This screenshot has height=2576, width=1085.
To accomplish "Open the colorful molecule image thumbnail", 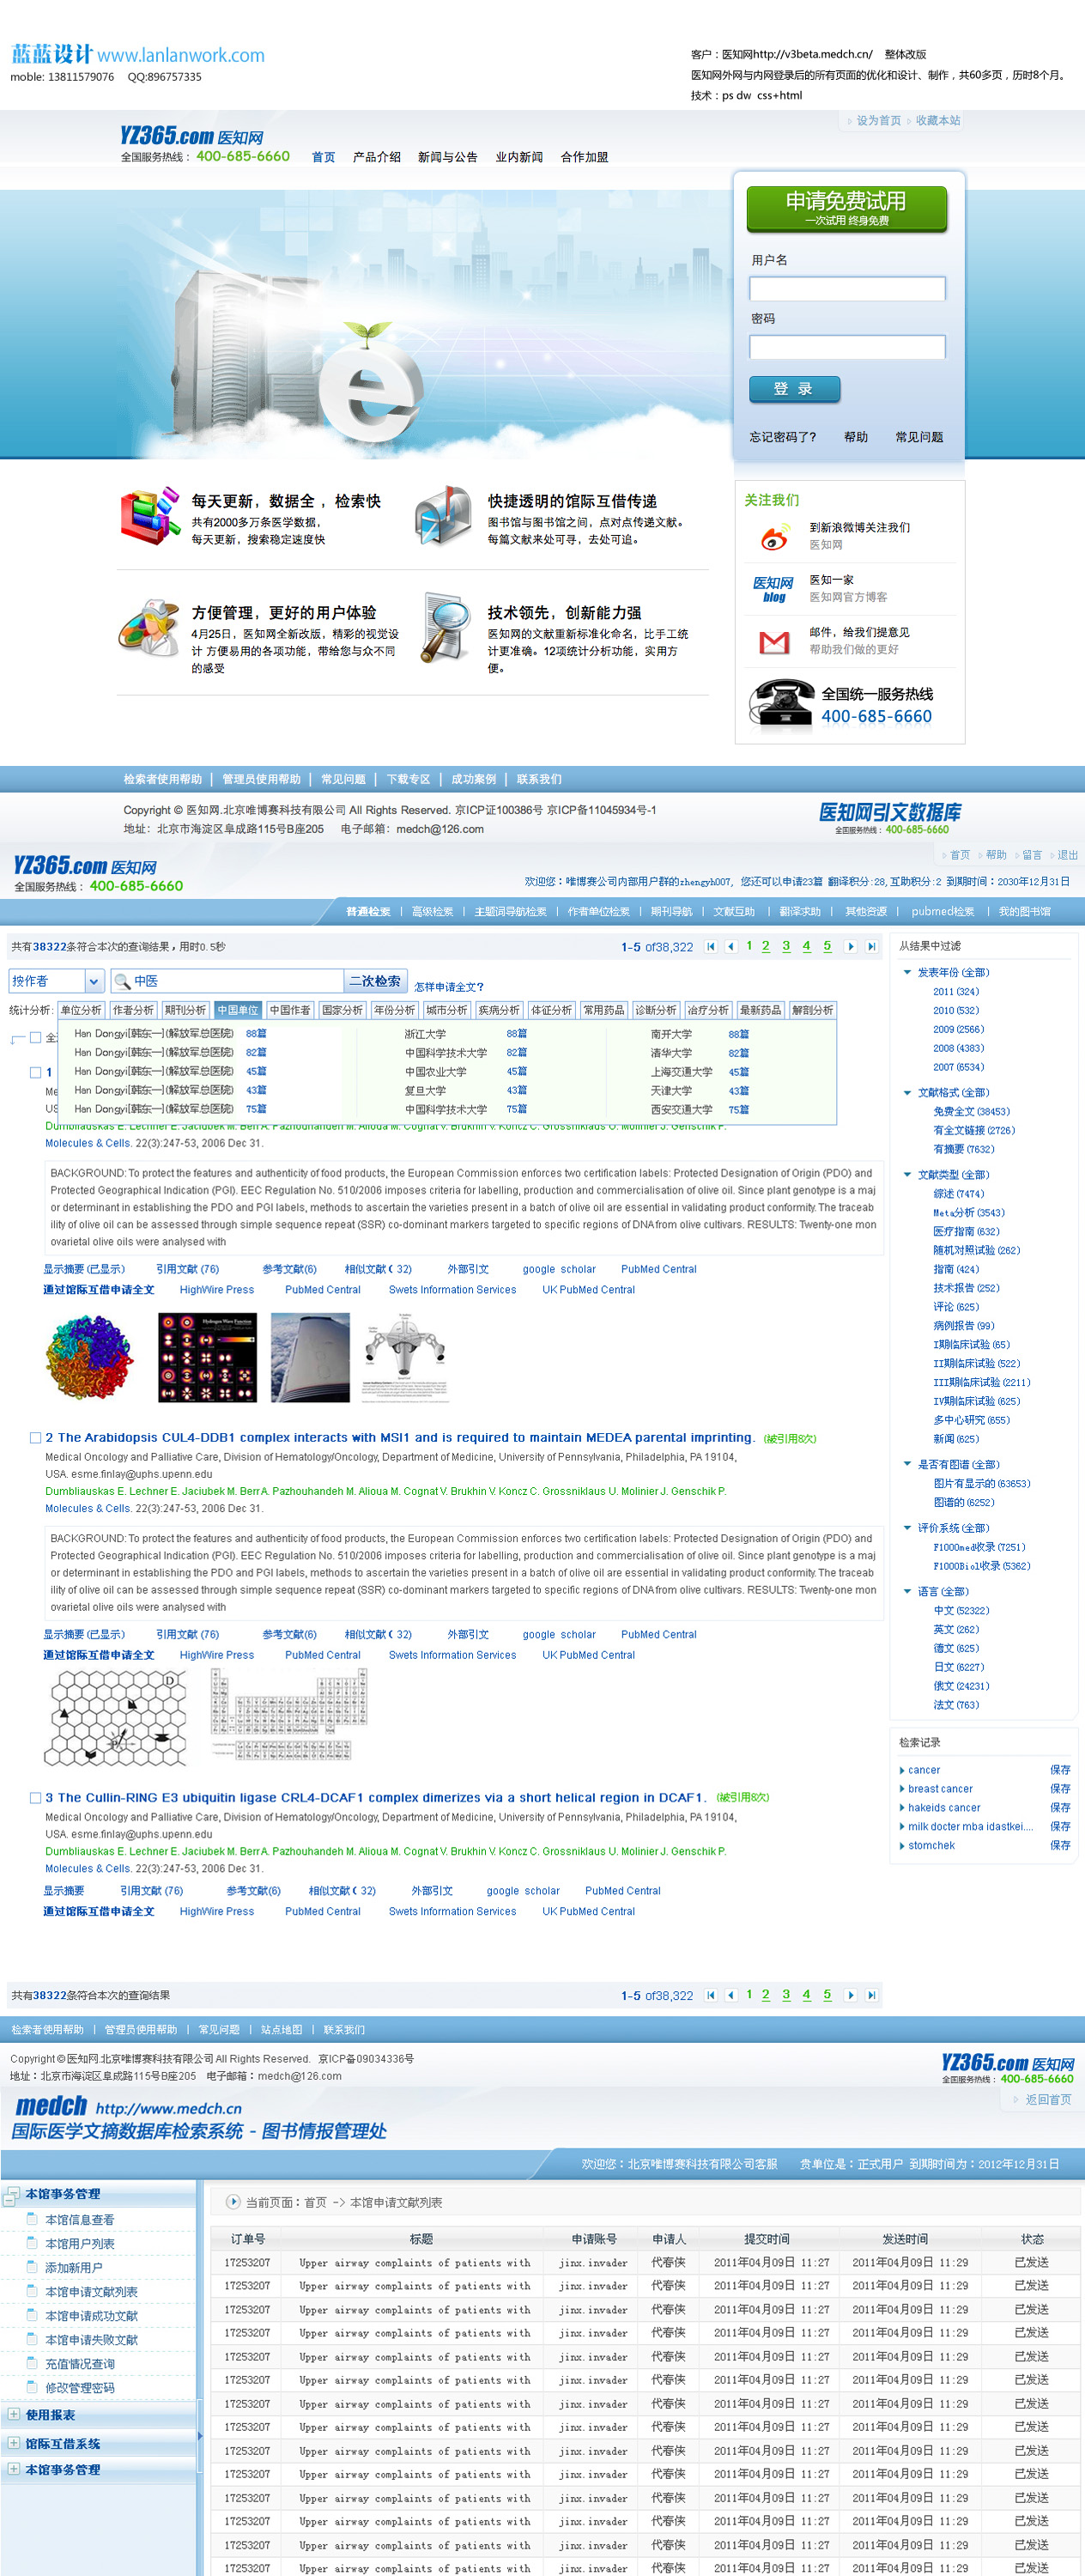I will pos(90,1357).
